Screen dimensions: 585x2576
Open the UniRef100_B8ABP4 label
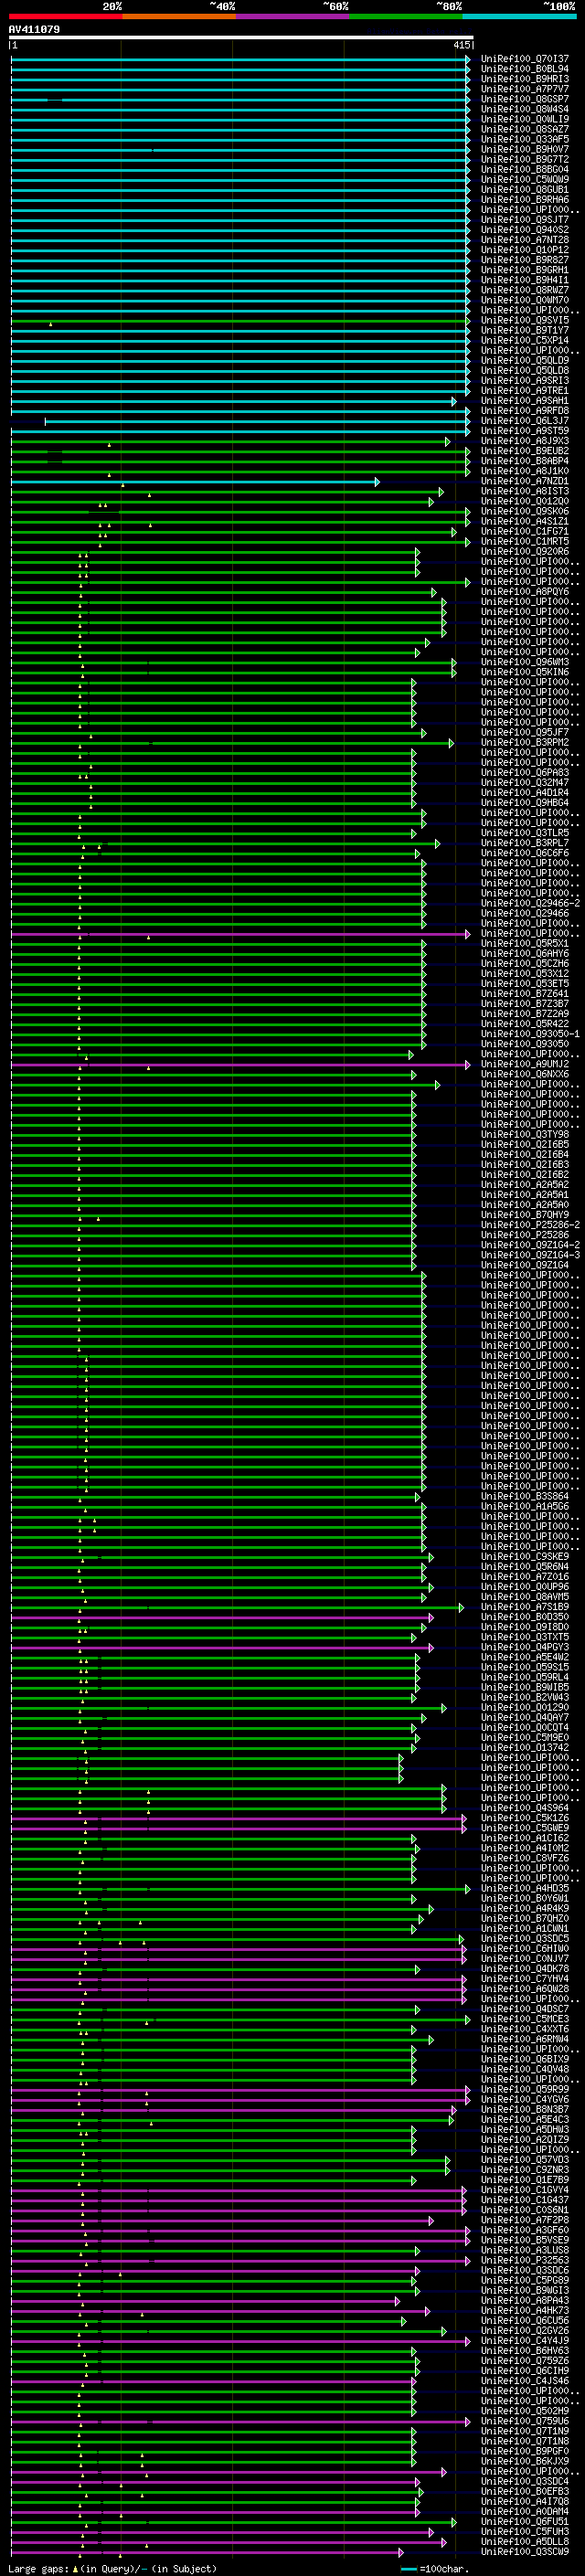pyautogui.click(x=525, y=461)
